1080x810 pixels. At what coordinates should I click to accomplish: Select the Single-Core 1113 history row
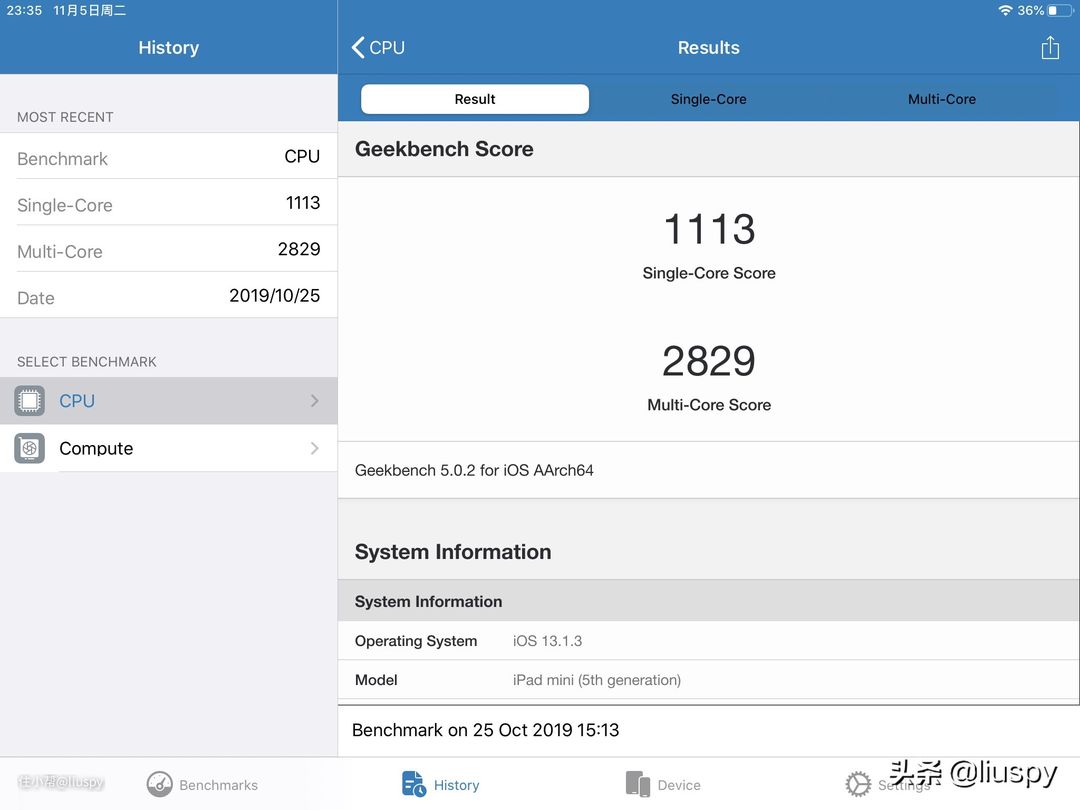tap(168, 204)
